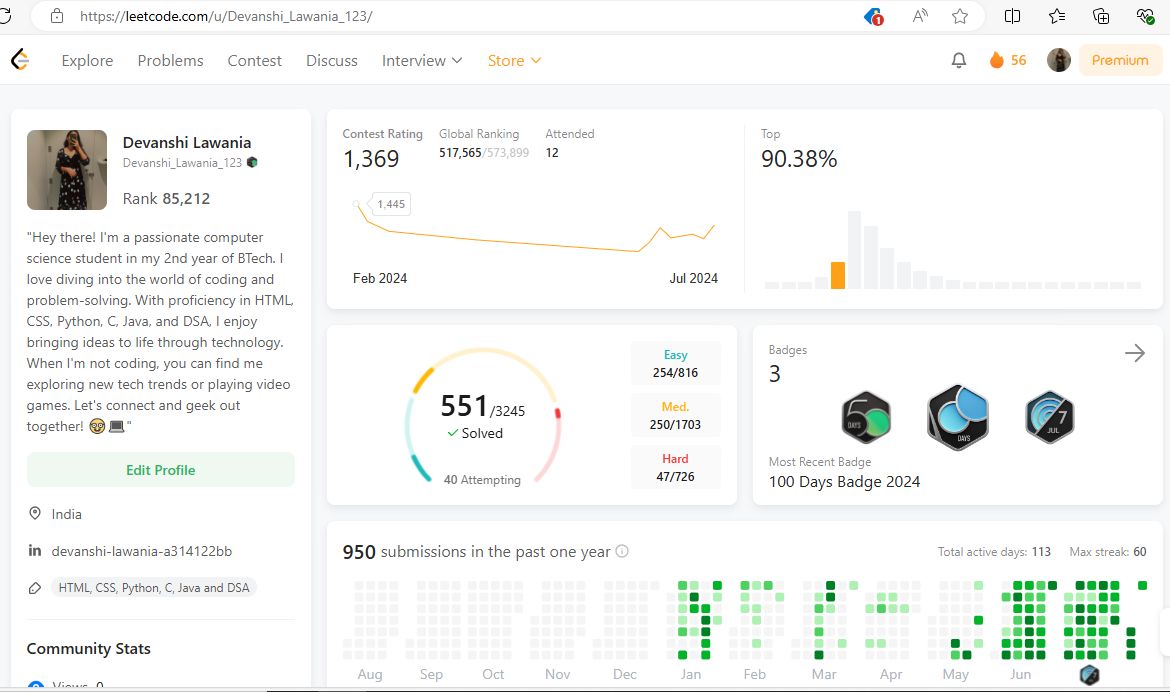Screen dimensions: 1170x692
Task: Expand the Store dropdown menu
Action: (x=514, y=60)
